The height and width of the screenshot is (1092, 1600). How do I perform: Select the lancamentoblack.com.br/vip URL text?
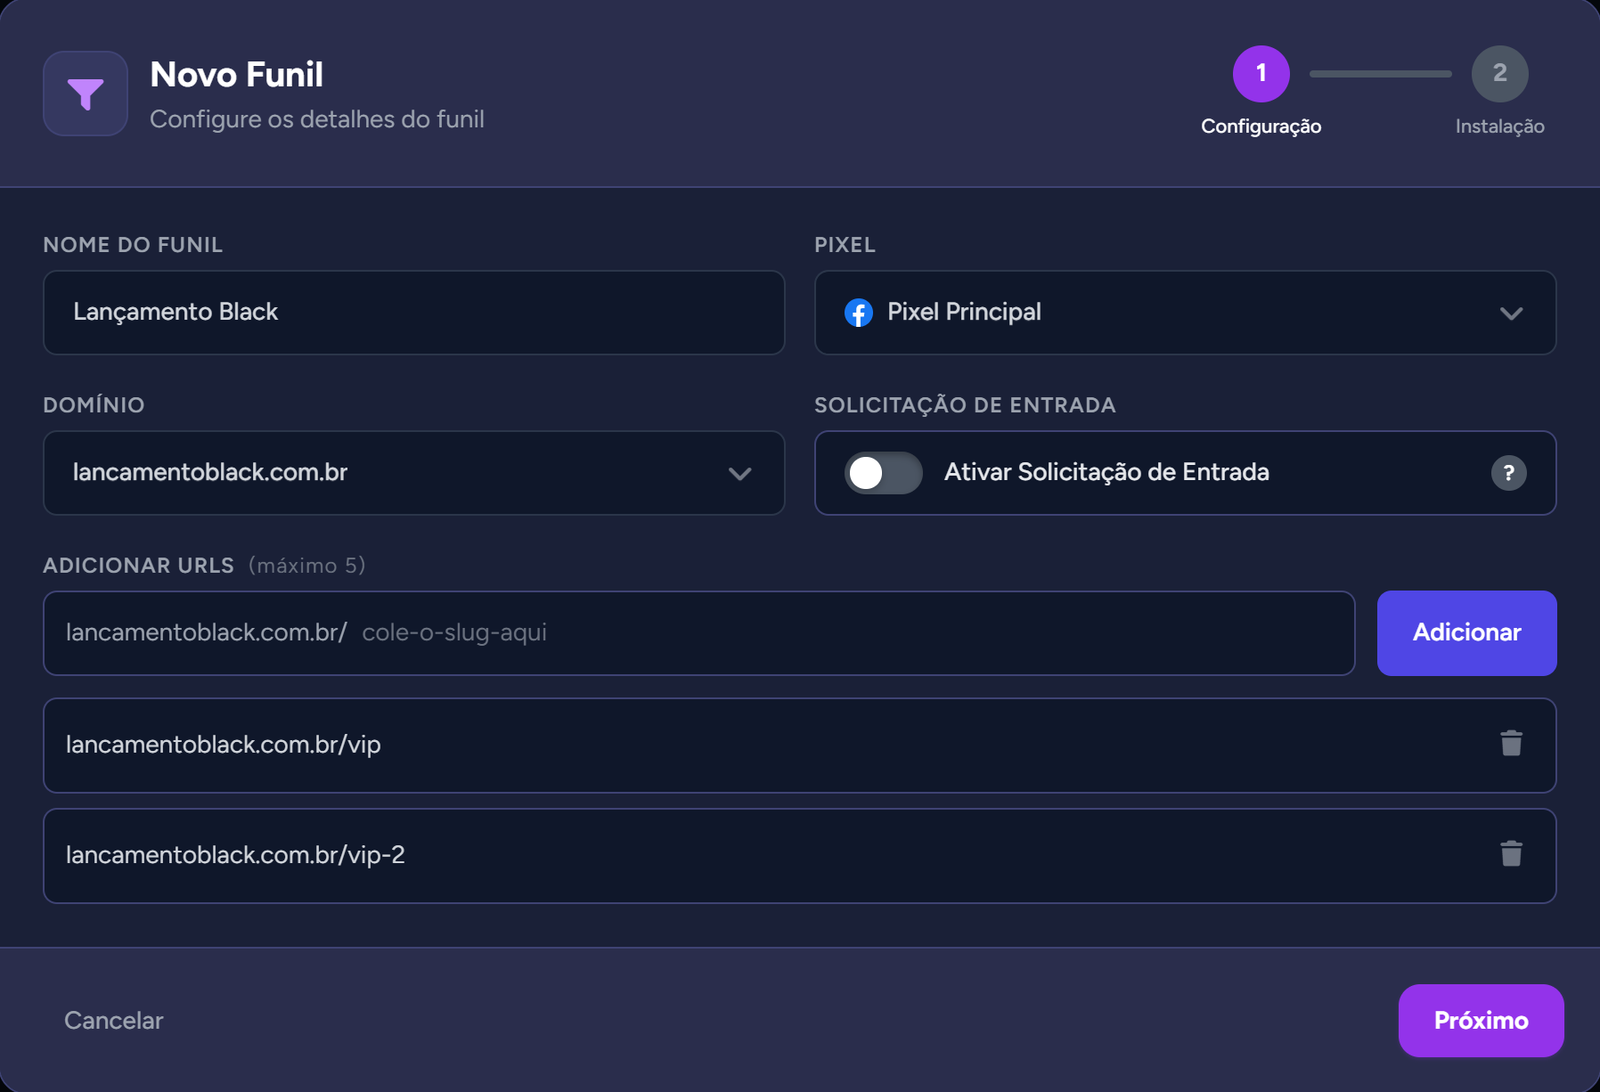[223, 745]
